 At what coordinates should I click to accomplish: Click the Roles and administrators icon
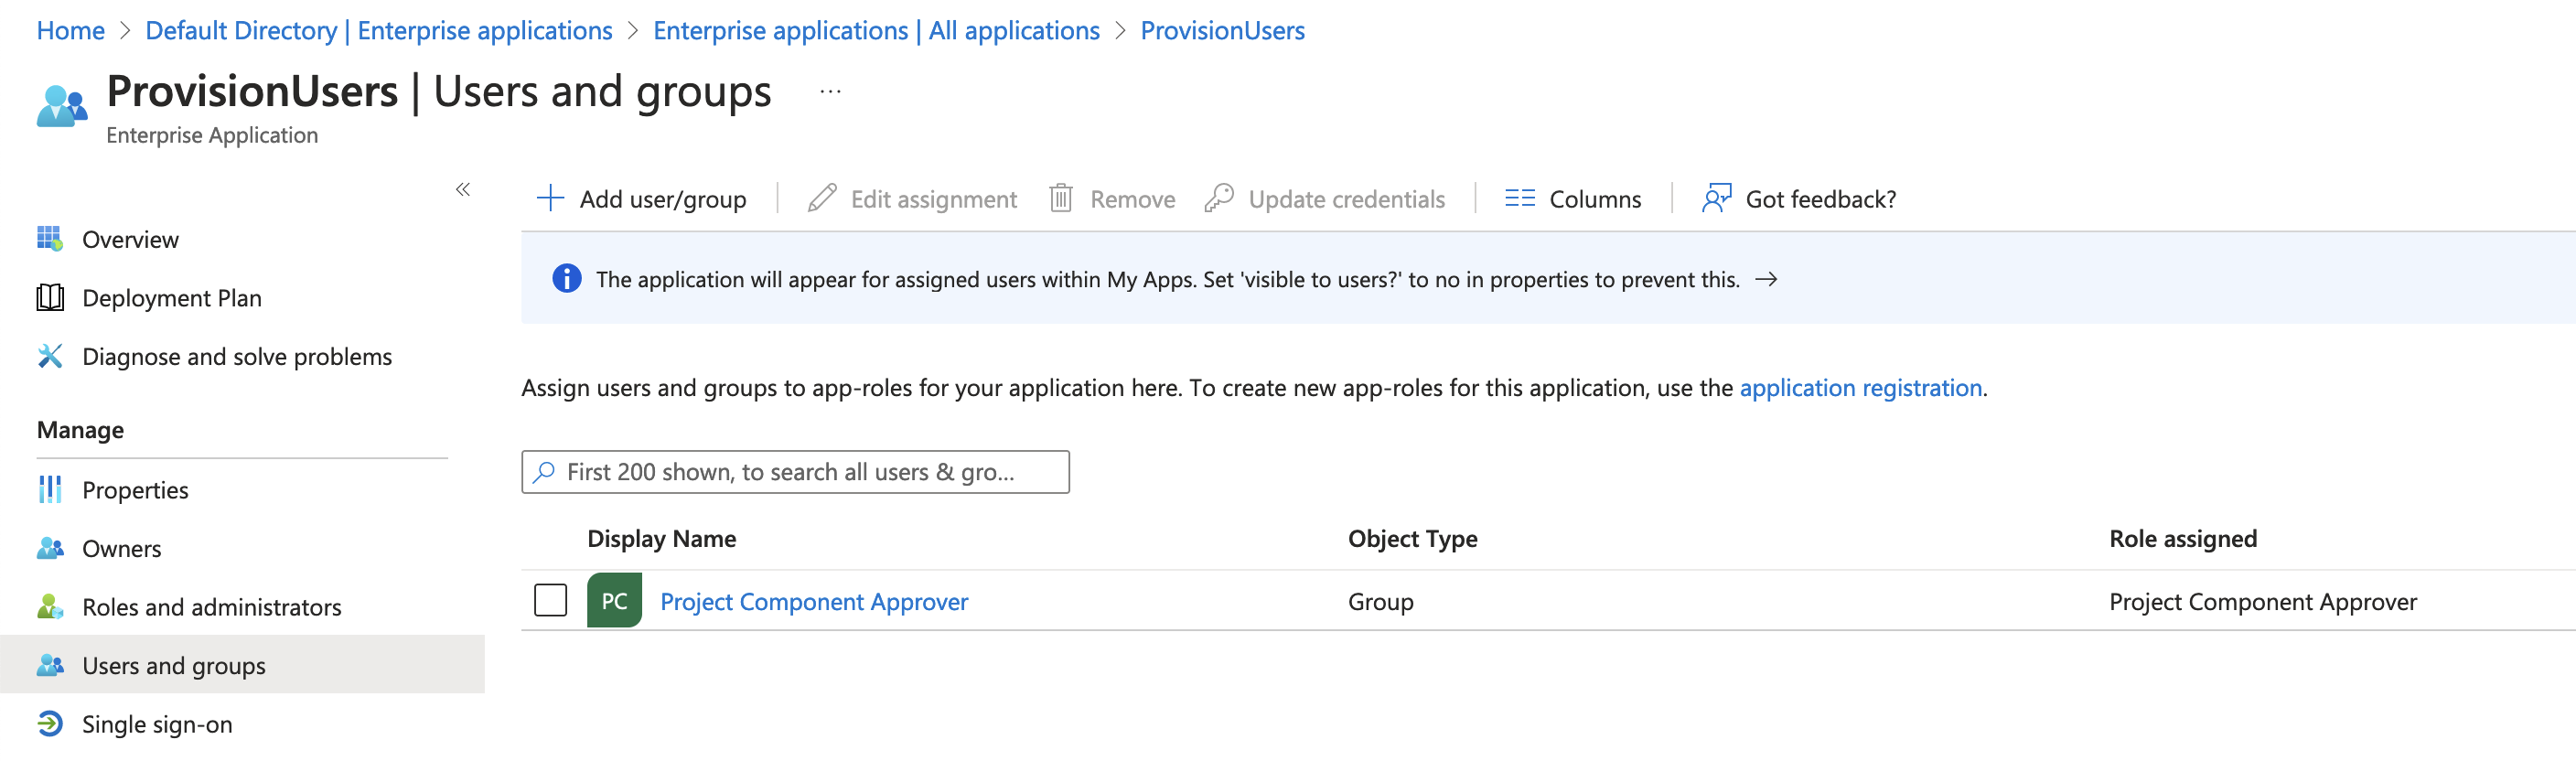tap(50, 607)
